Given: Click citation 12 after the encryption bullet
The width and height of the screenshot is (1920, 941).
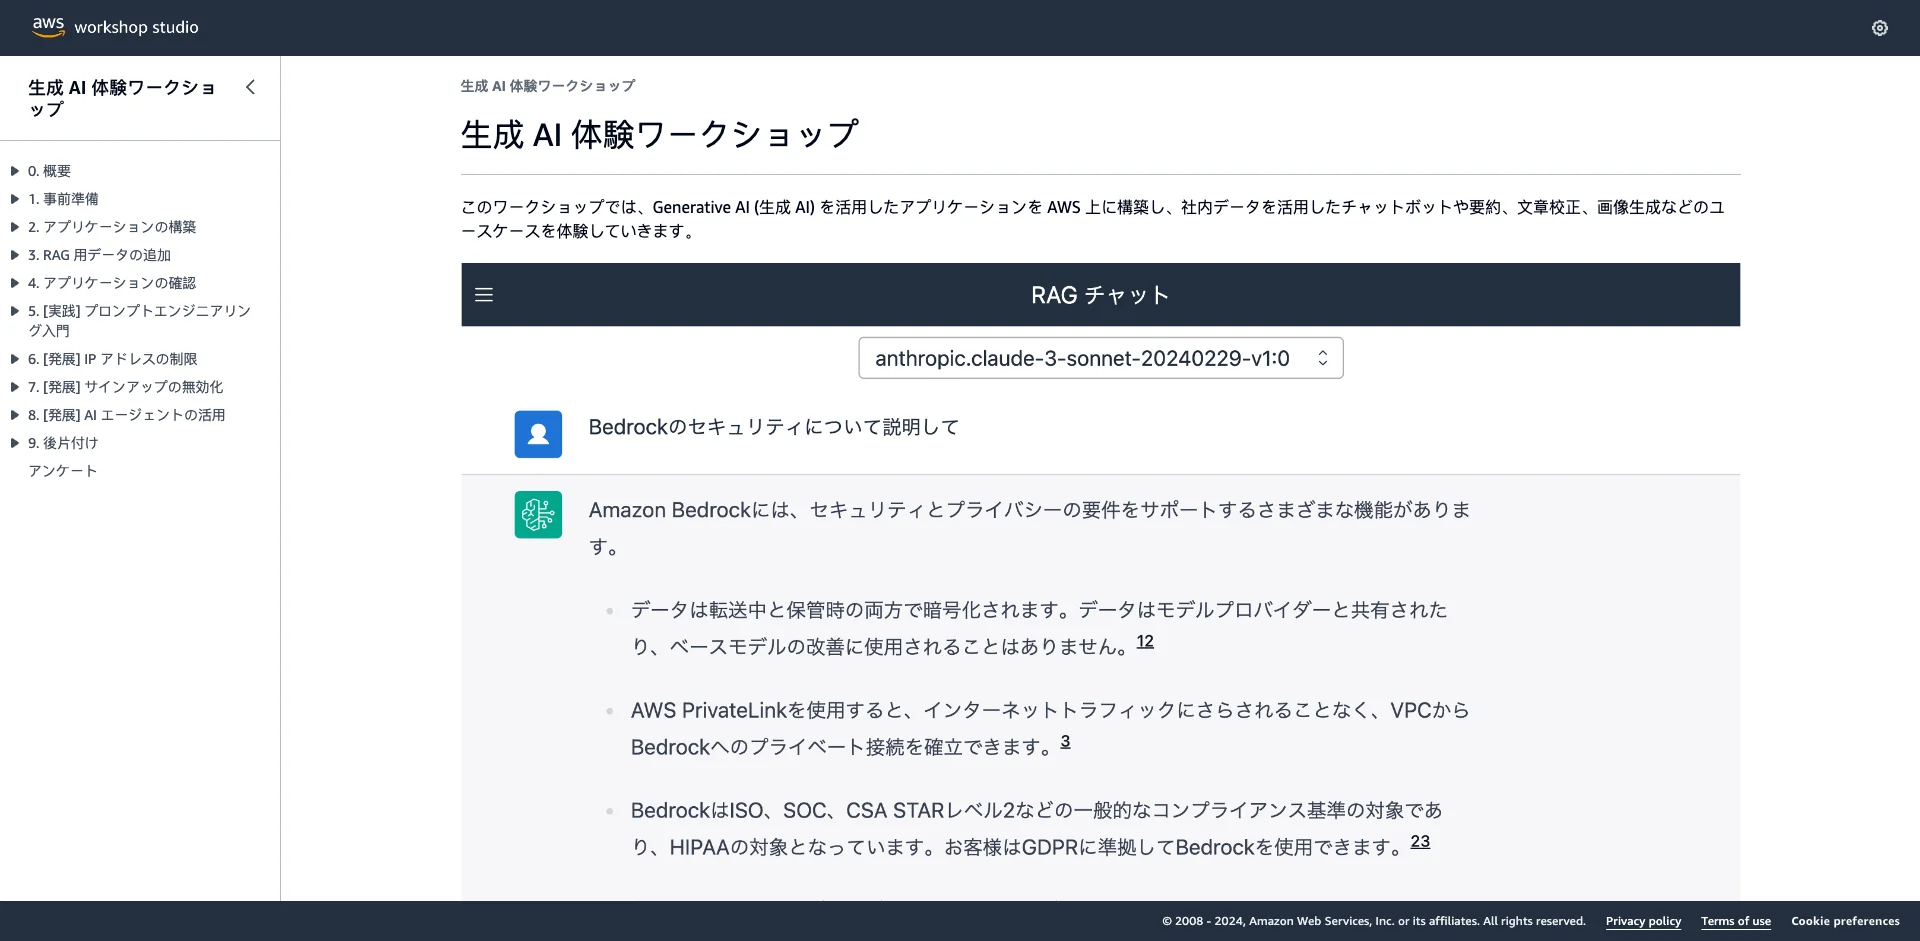Looking at the screenshot, I should pos(1145,642).
